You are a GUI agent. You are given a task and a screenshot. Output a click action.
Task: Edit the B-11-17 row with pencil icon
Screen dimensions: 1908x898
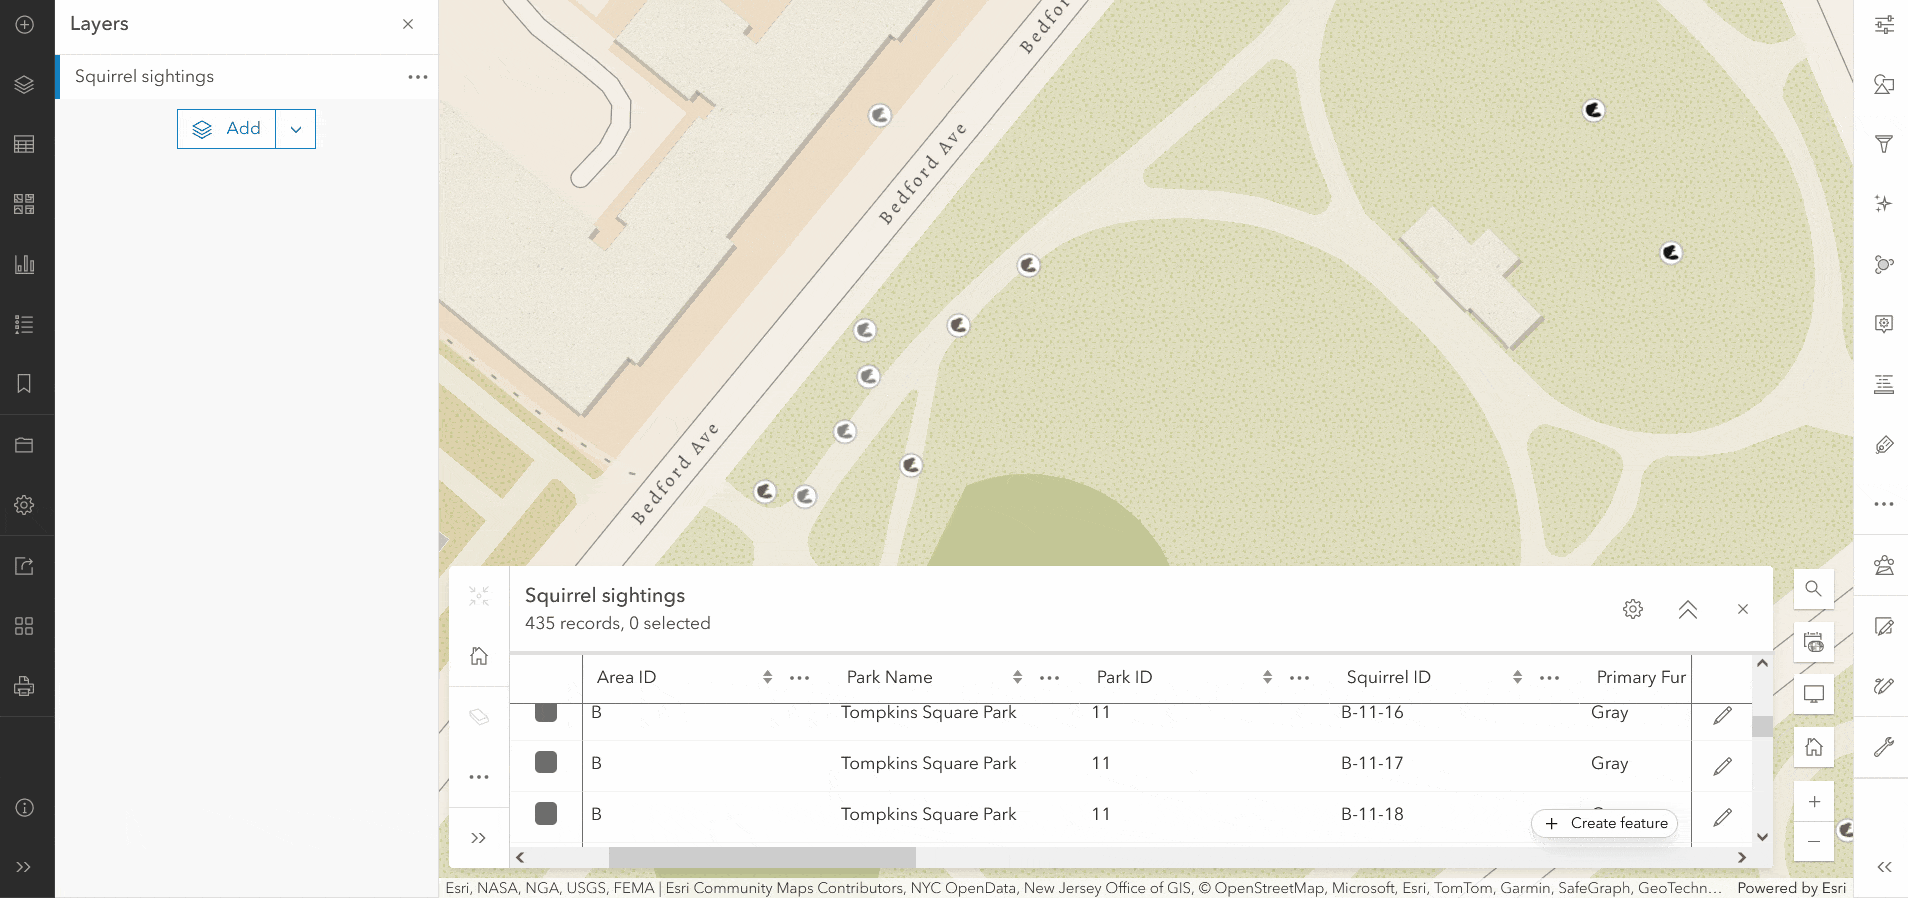click(1722, 766)
